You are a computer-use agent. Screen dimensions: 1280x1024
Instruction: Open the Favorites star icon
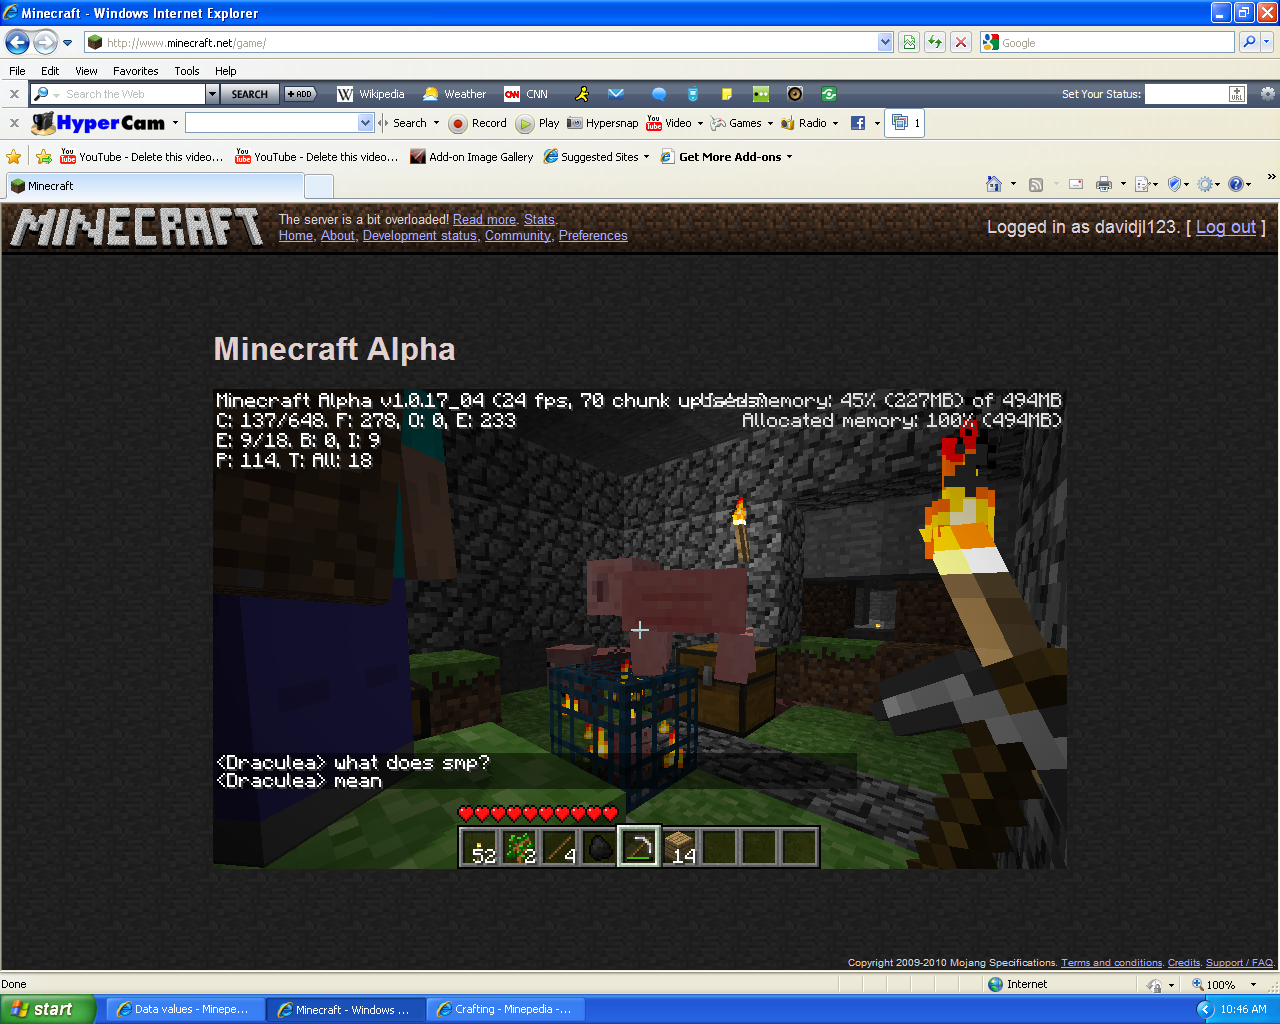14,157
